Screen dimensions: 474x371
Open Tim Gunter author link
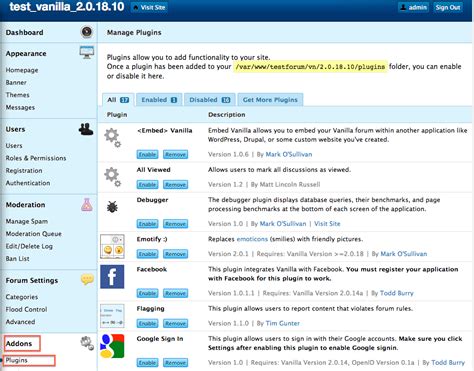[x=282, y=323]
